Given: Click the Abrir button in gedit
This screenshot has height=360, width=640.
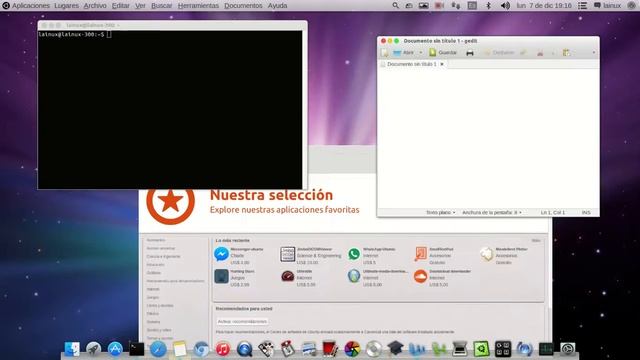Looking at the screenshot, I should coord(403,53).
